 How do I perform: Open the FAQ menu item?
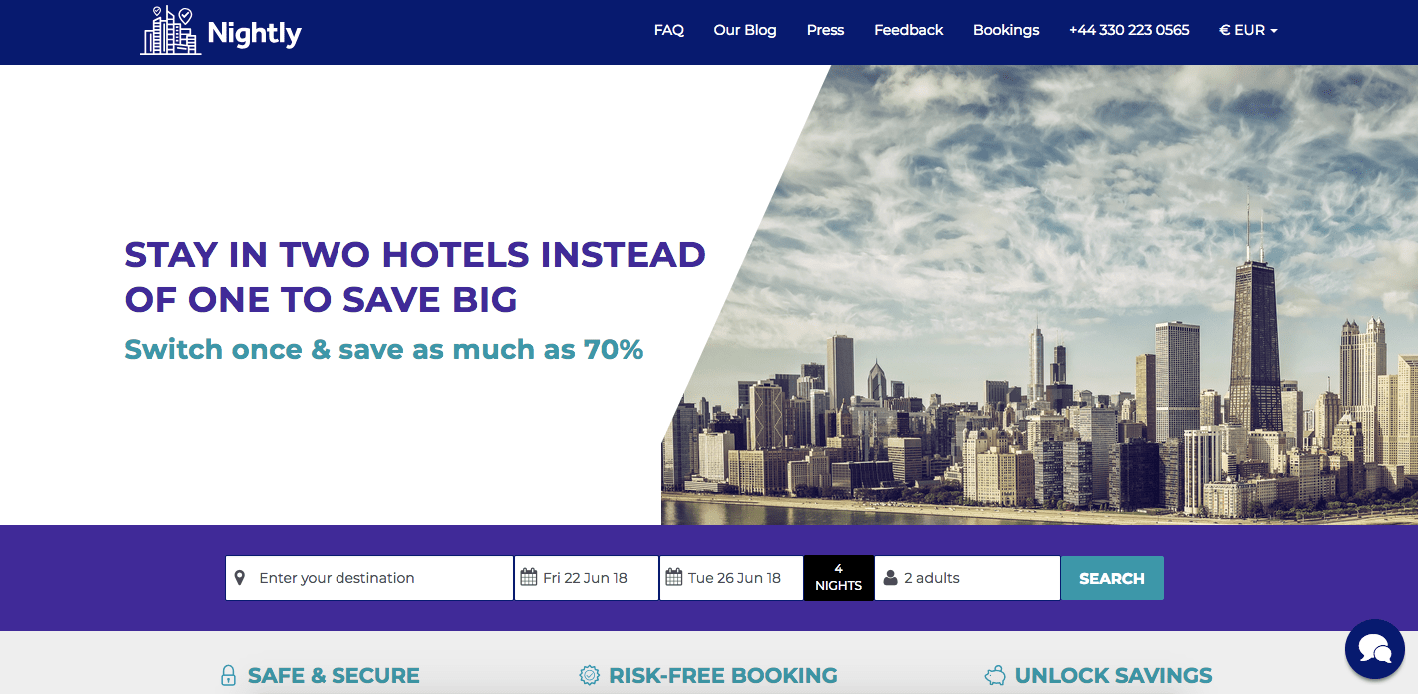tap(669, 30)
